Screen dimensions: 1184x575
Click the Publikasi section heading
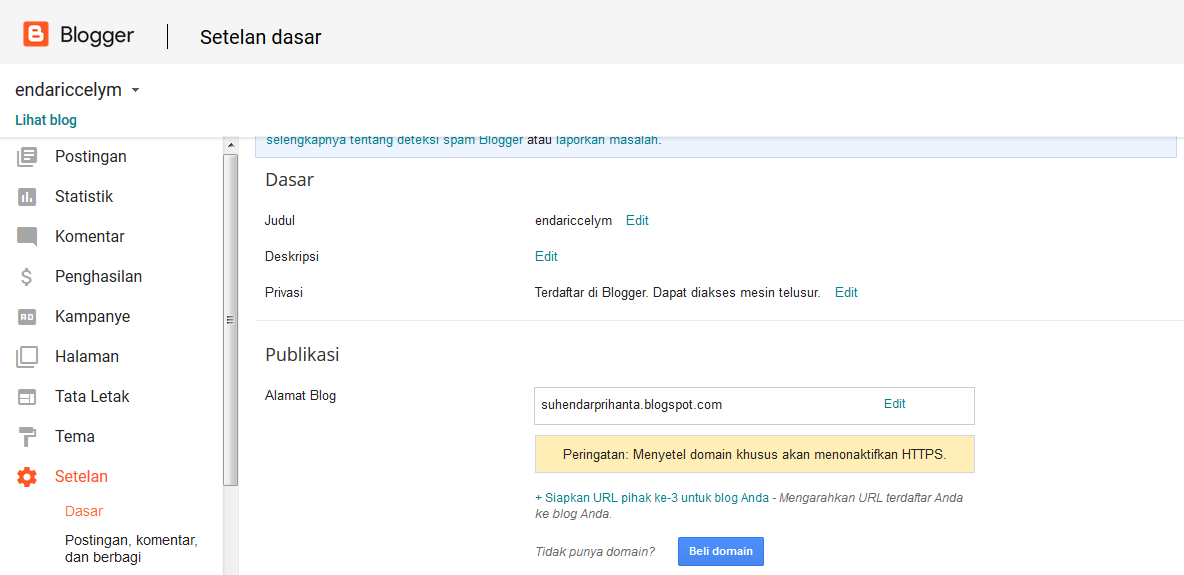pyautogui.click(x=302, y=354)
